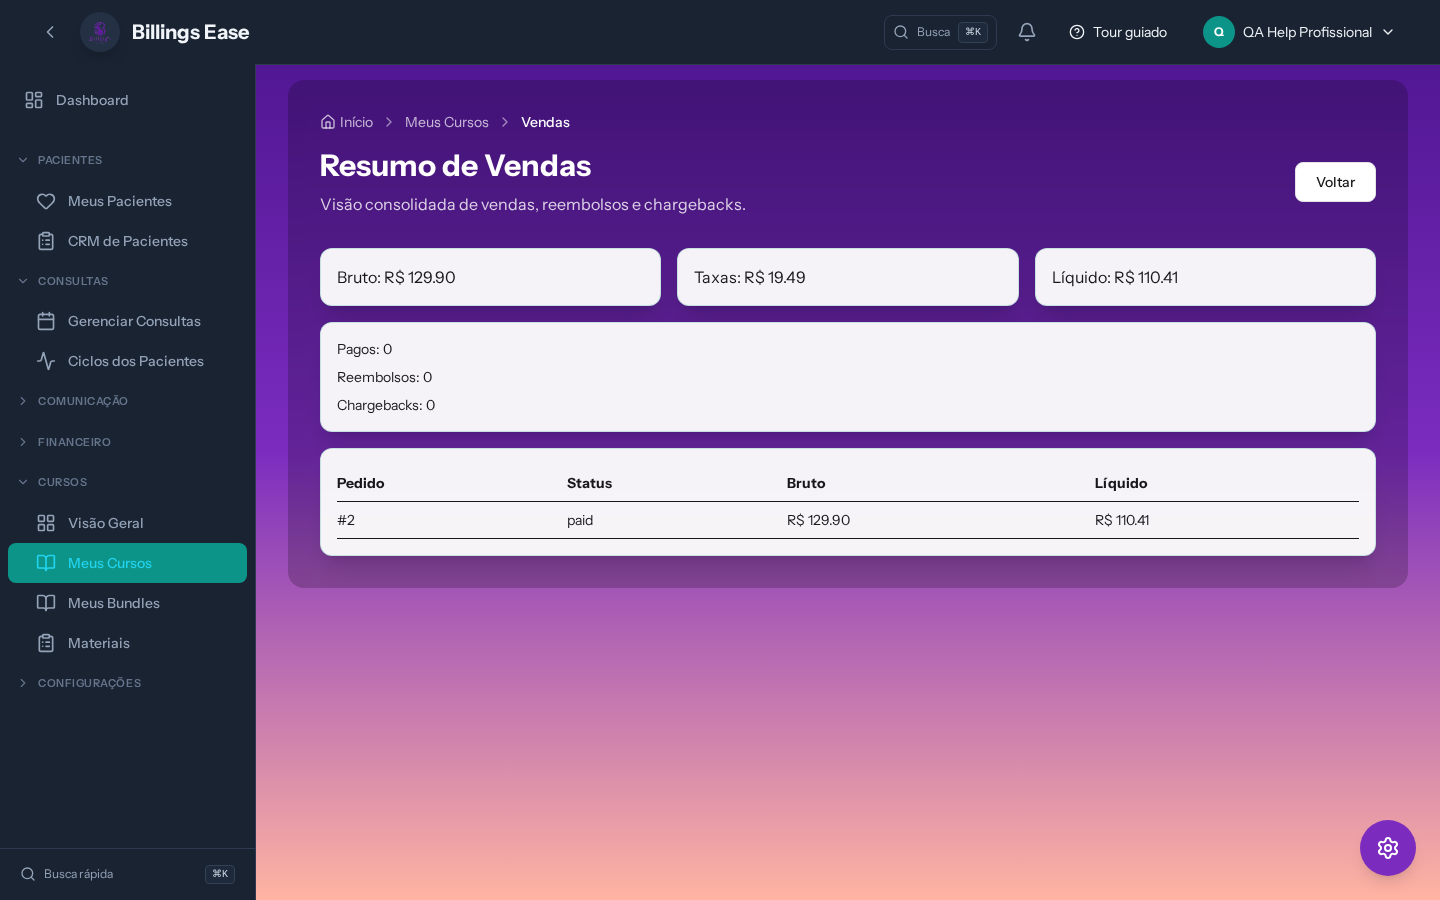Click the Tour guiado help icon
The height and width of the screenshot is (900, 1440).
(x=1077, y=32)
